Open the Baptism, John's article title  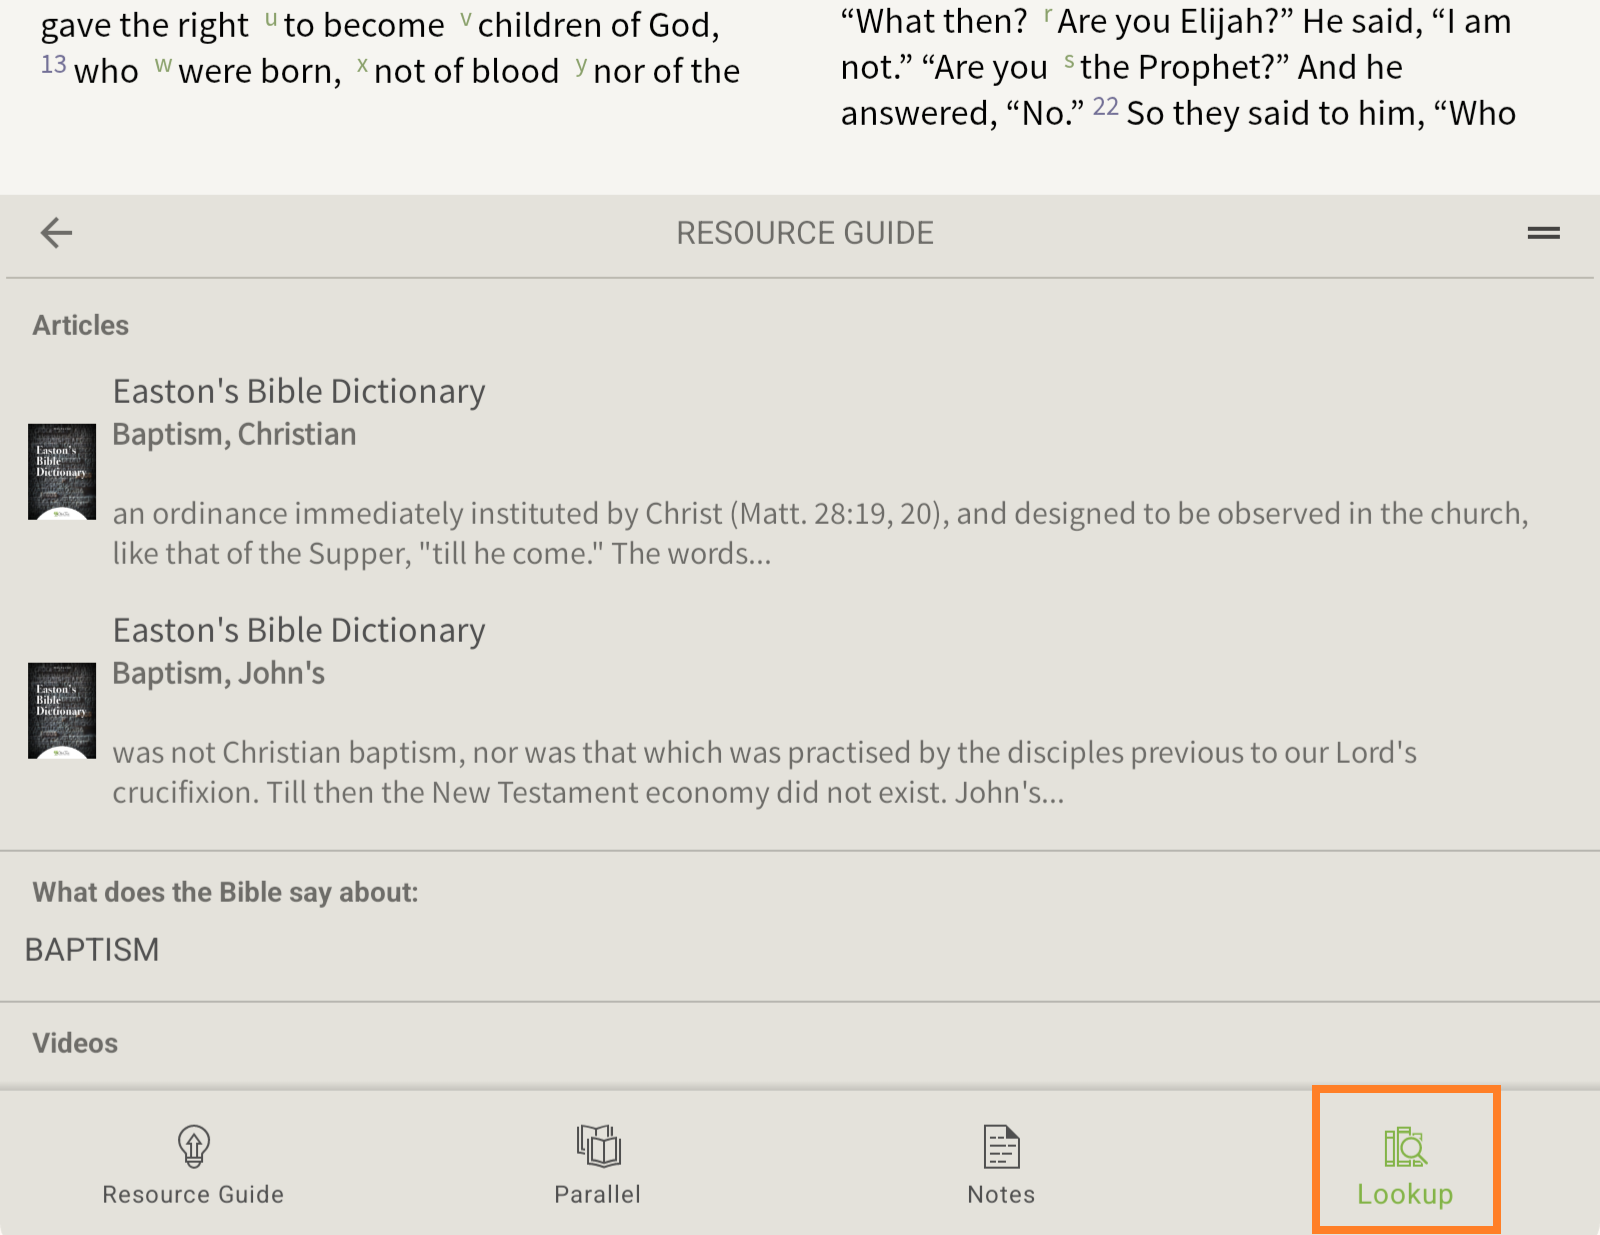tap(218, 674)
